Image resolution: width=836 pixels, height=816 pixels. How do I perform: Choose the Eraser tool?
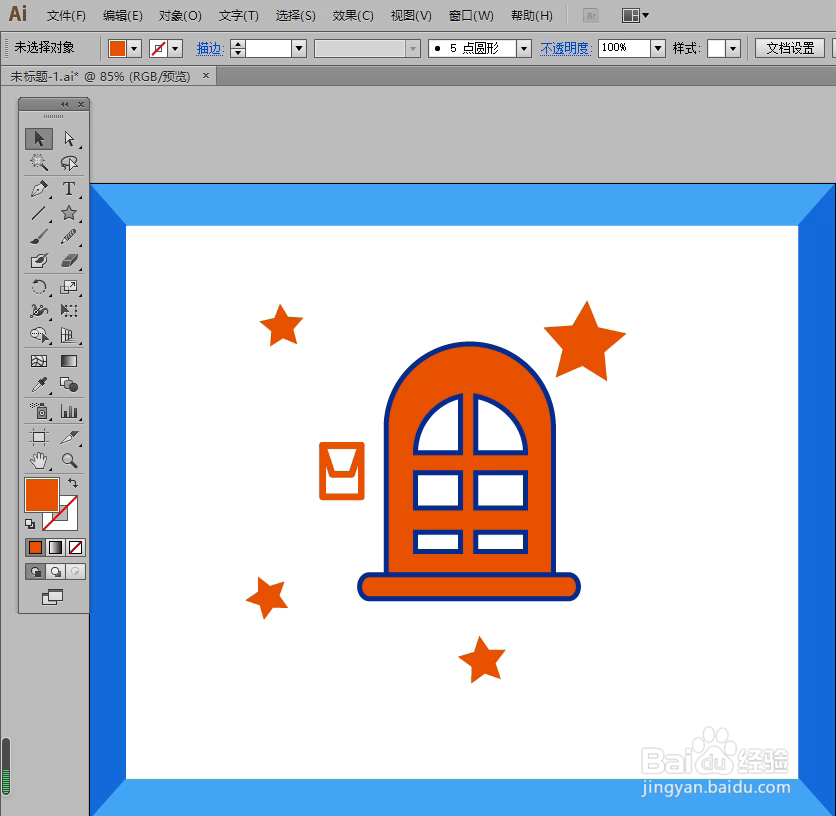click(x=69, y=261)
